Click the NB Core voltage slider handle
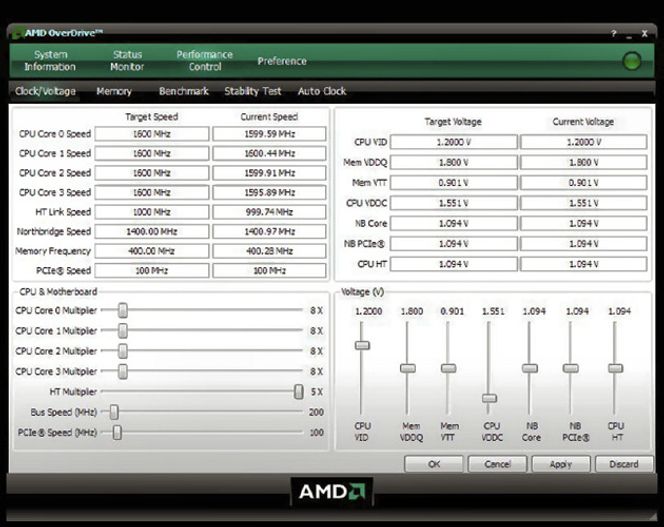This screenshot has width=664, height=527. click(530, 368)
